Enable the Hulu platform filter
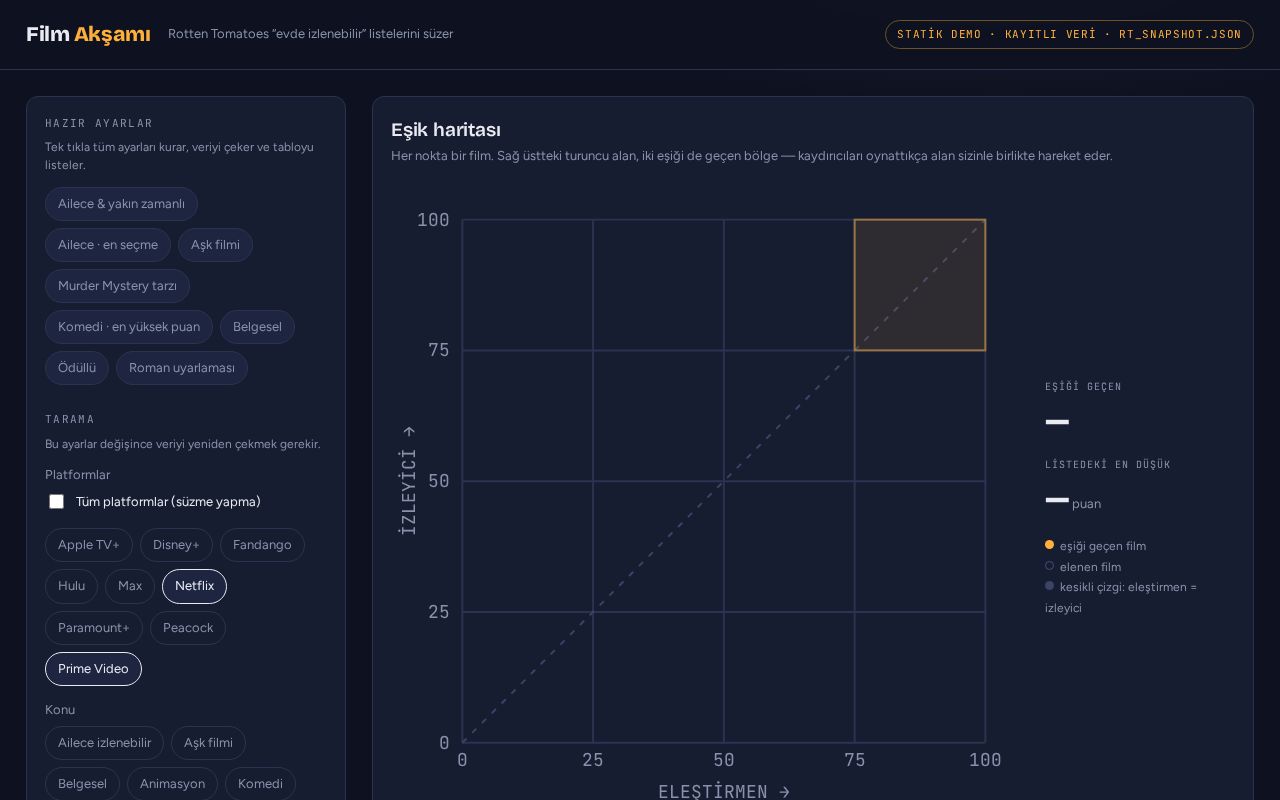 click(71, 586)
